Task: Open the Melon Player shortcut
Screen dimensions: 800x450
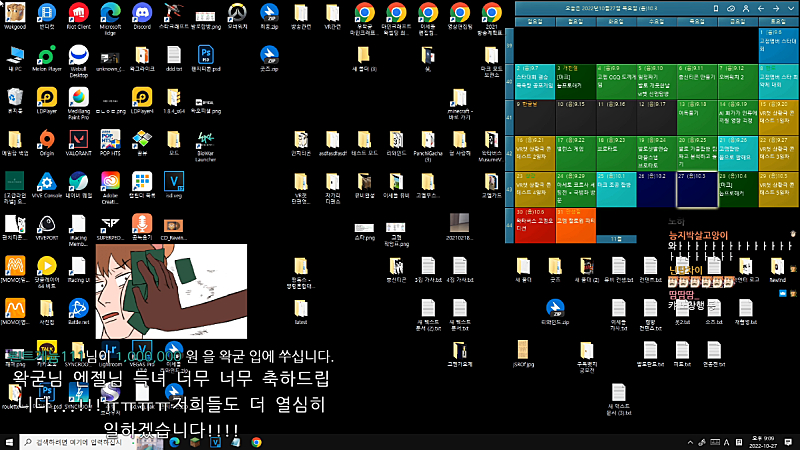Action: (47, 56)
